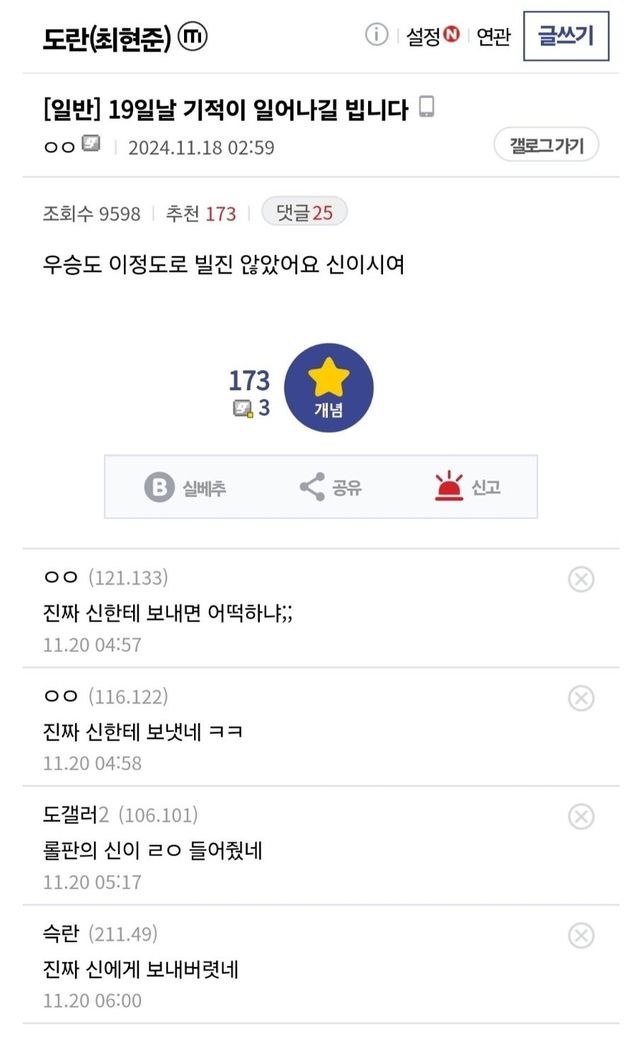The width and height of the screenshot is (640, 1042).
Task: Click the 공유 share icon
Action: coord(312,487)
